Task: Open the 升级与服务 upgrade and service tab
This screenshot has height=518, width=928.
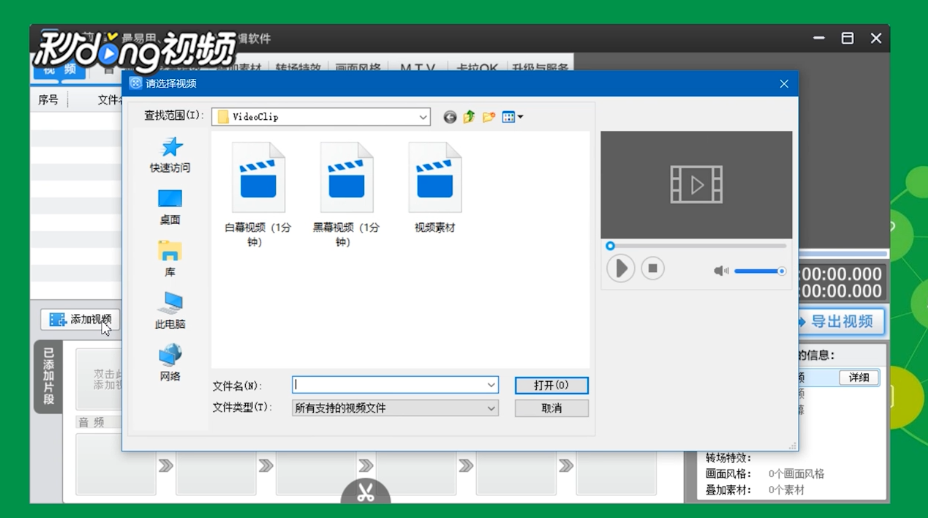Action: click(540, 67)
